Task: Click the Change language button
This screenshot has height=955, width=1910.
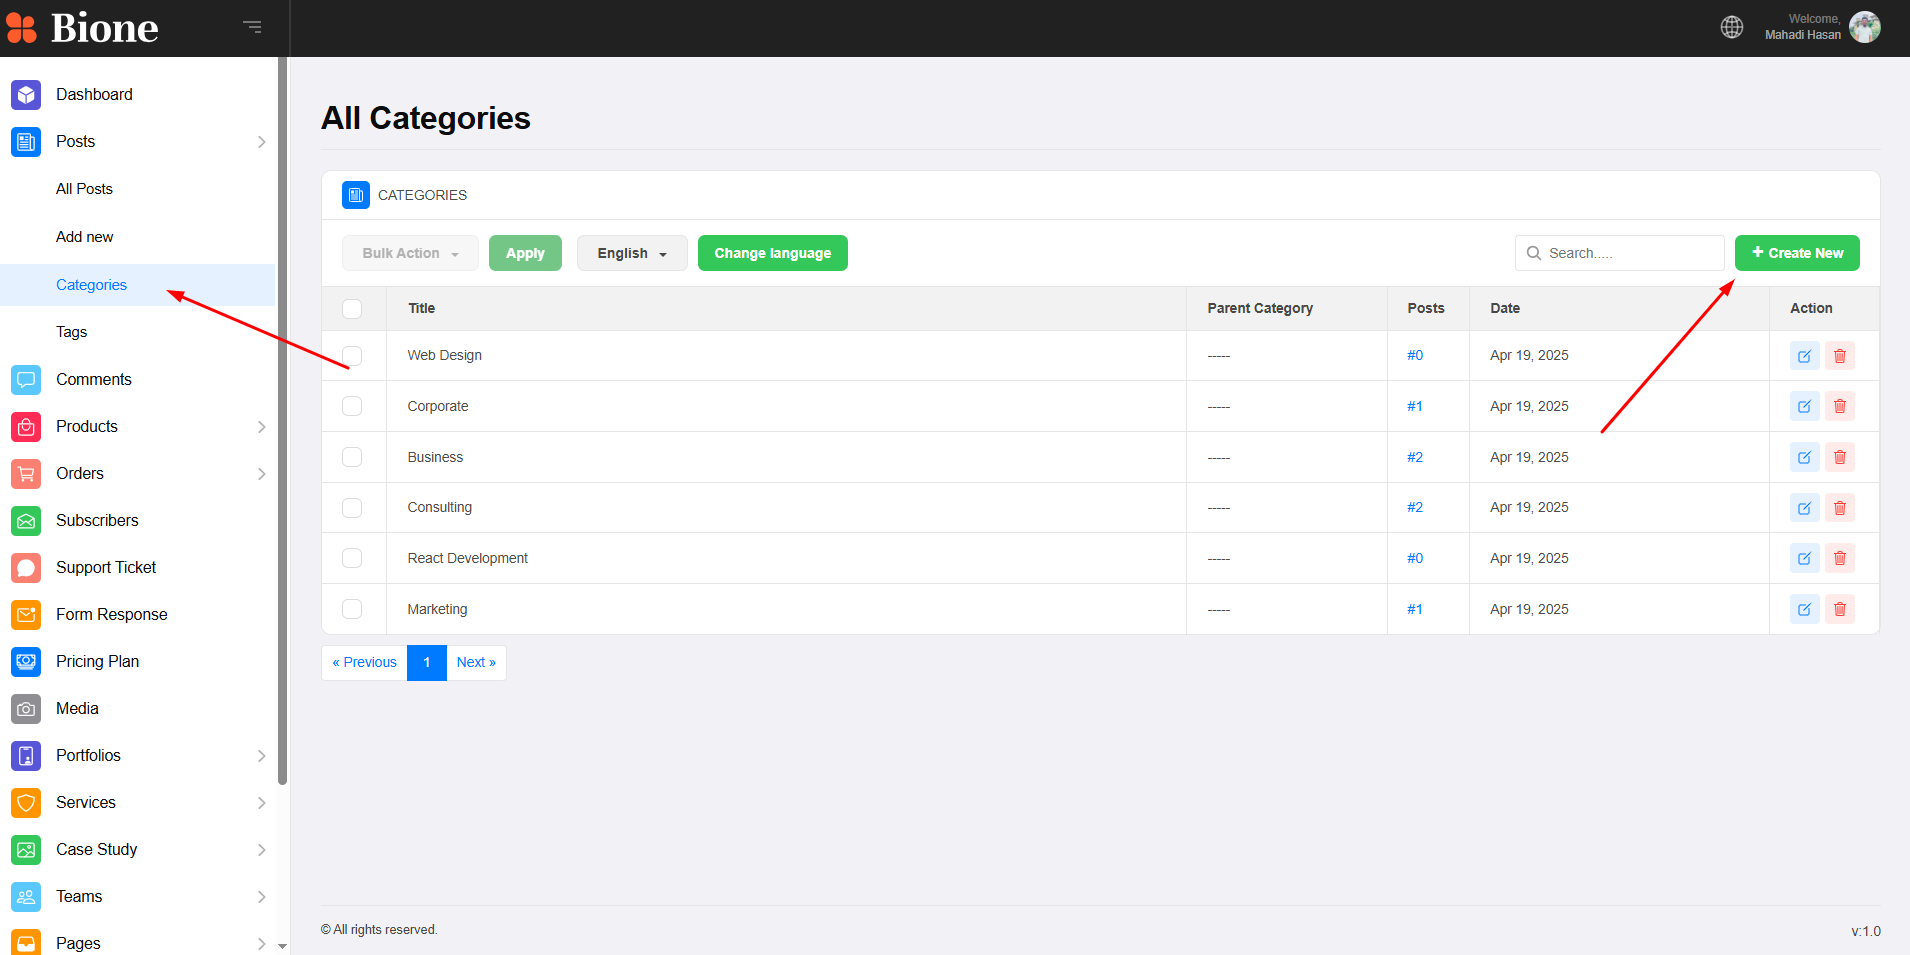Action: tap(772, 253)
